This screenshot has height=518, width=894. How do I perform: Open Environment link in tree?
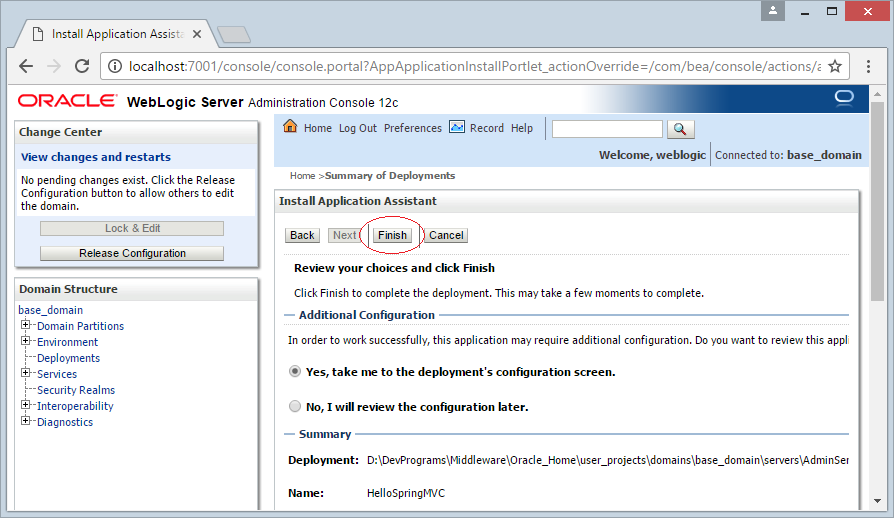(67, 342)
